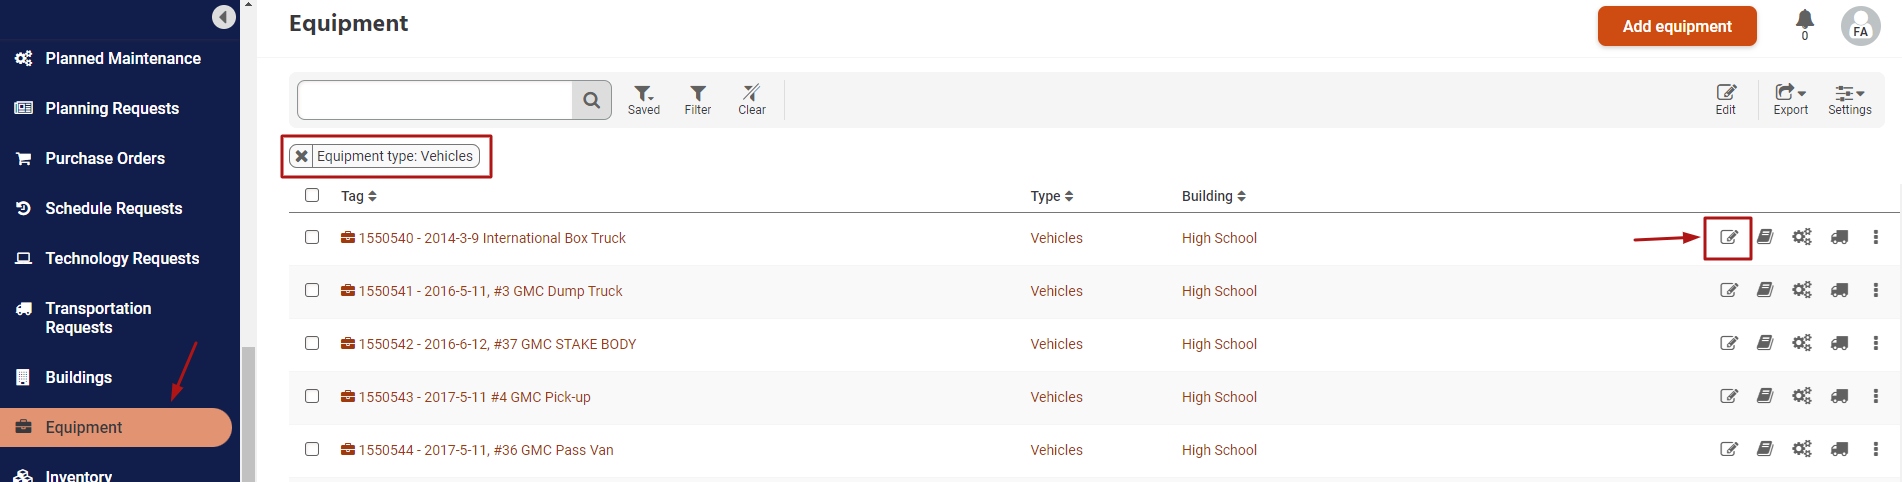Open the Settings dropdown
This screenshot has height=482, width=1902.
click(1850, 100)
